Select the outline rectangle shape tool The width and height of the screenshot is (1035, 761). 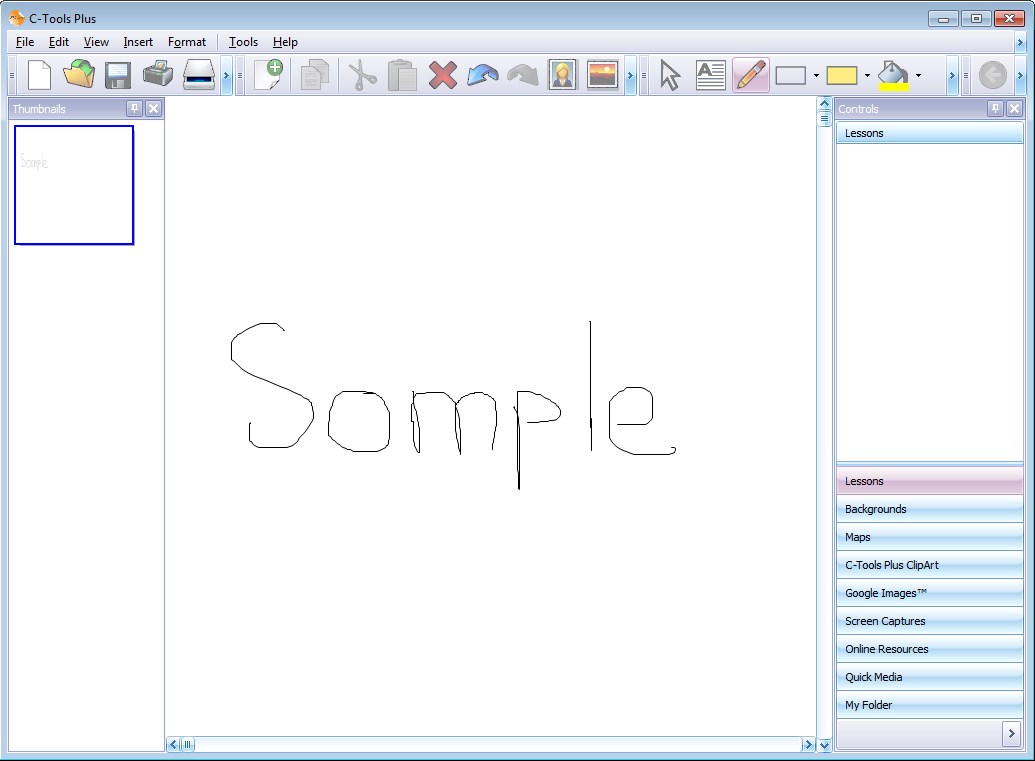tap(791, 76)
